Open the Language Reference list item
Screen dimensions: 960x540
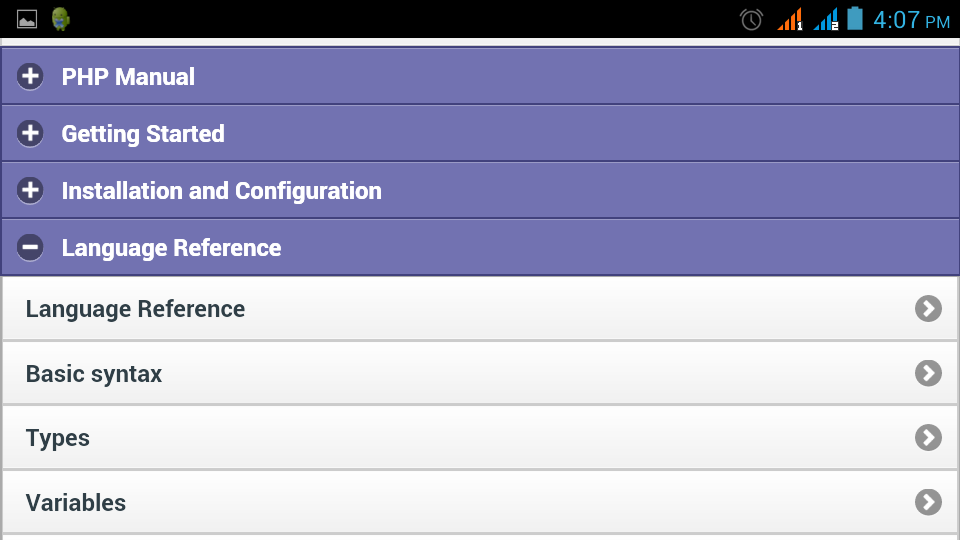(x=135, y=309)
